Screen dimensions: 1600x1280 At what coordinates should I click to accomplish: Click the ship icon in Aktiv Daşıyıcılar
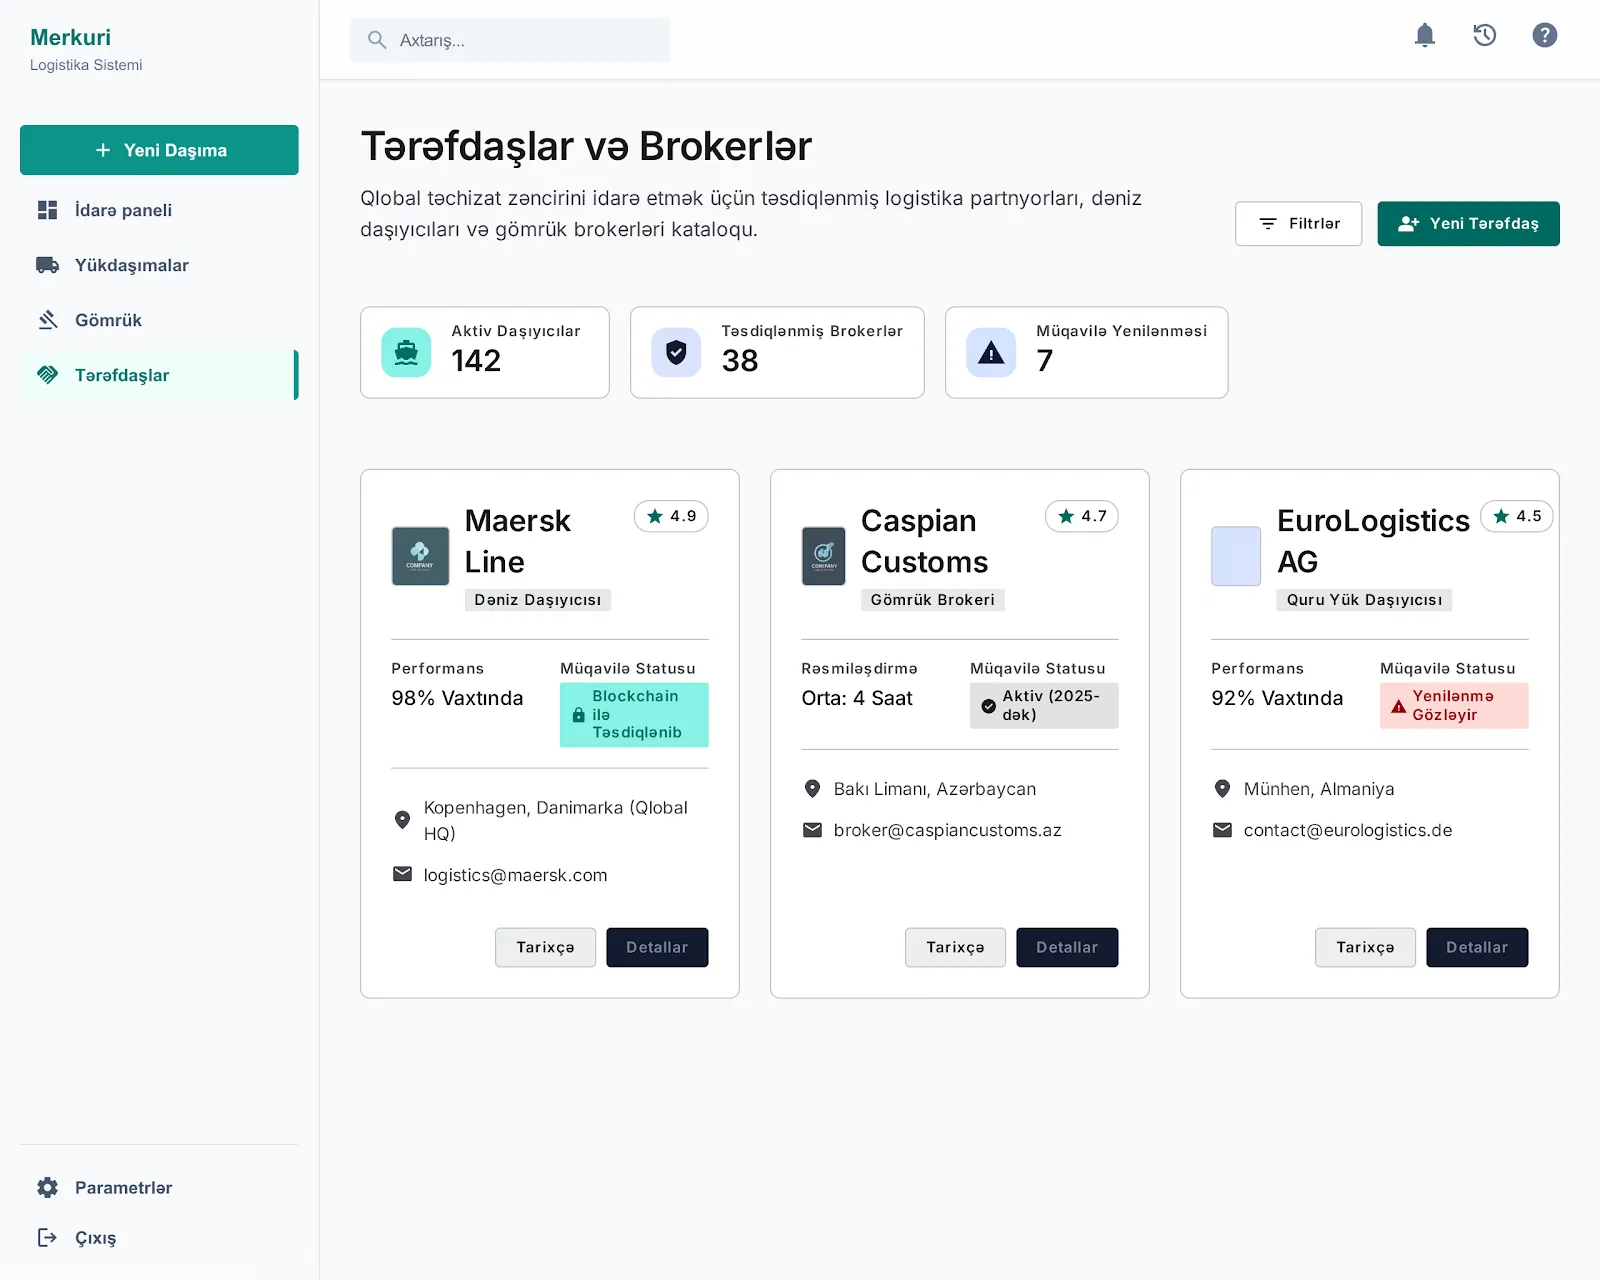[x=406, y=352]
